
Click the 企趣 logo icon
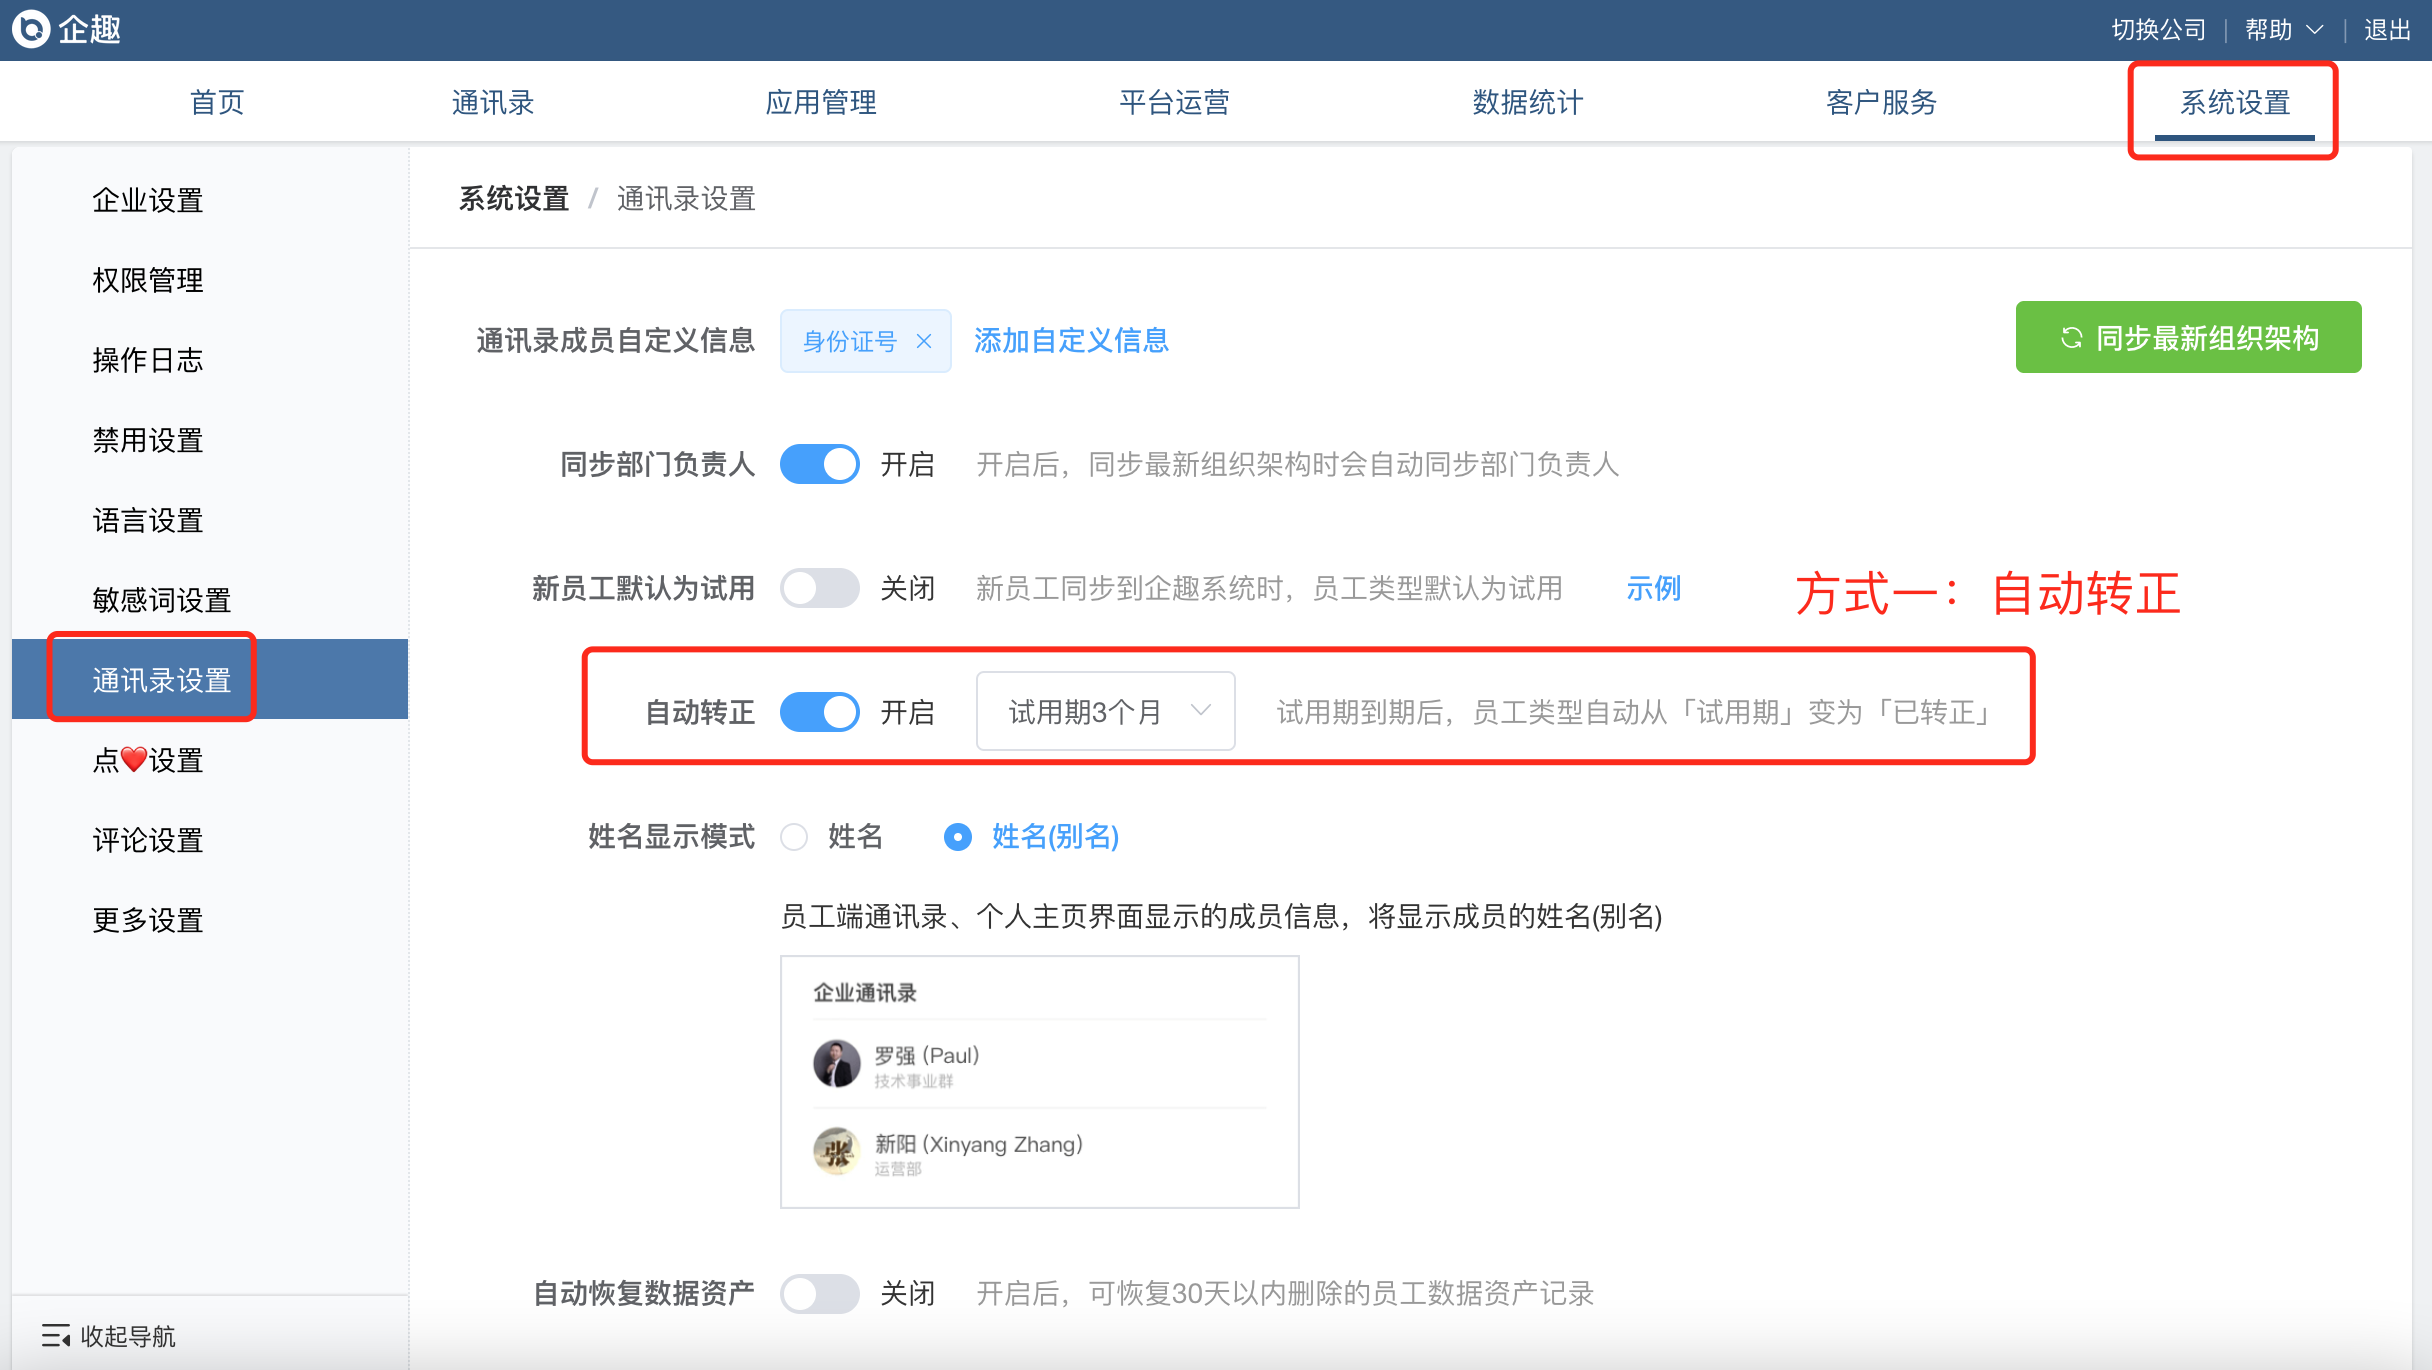pos(31,29)
